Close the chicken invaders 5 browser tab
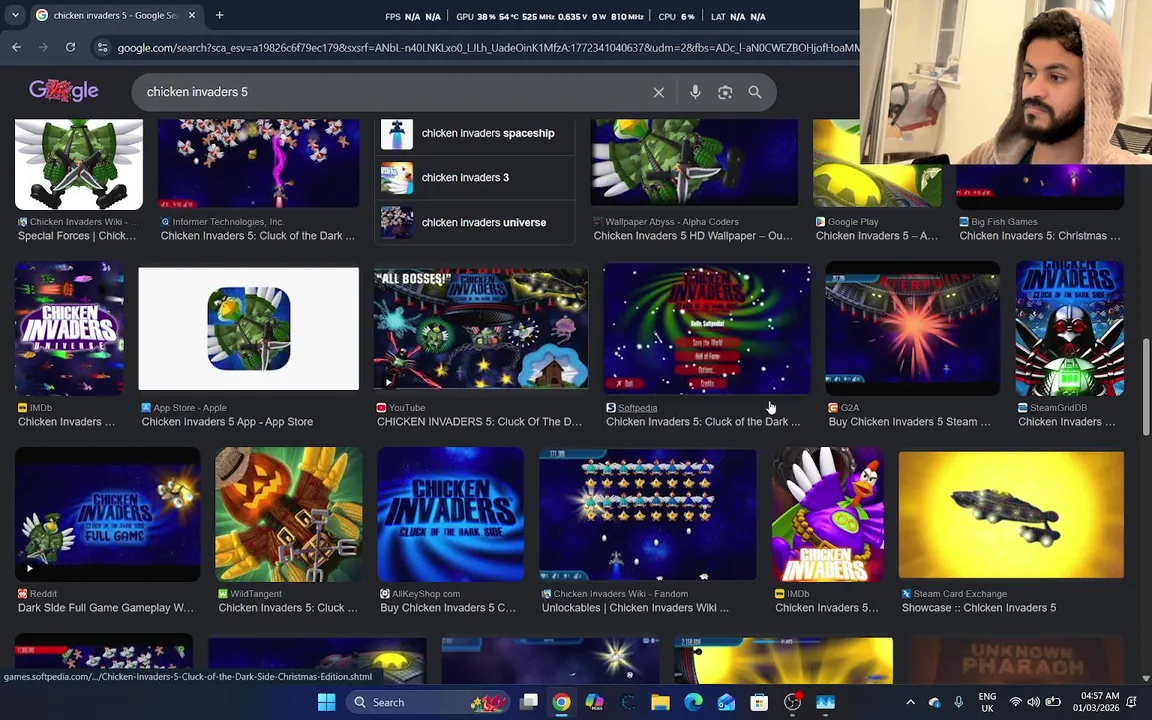 [192, 15]
